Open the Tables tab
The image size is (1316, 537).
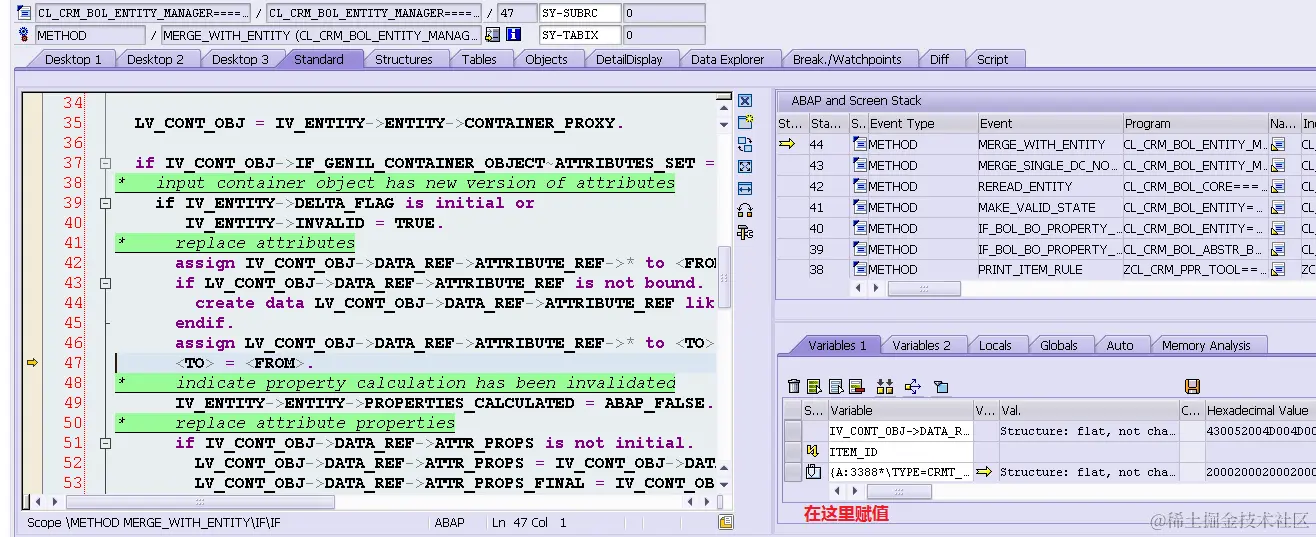(x=479, y=59)
